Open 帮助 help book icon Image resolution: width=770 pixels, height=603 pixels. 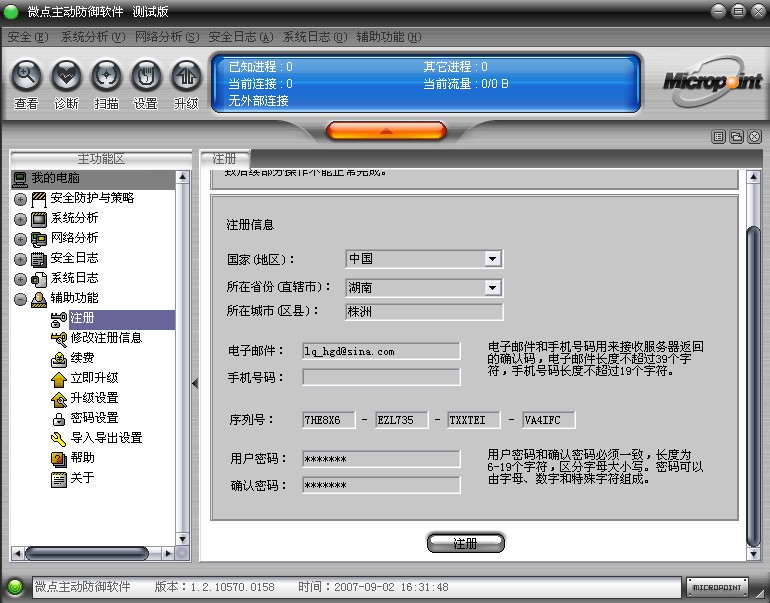(59, 459)
